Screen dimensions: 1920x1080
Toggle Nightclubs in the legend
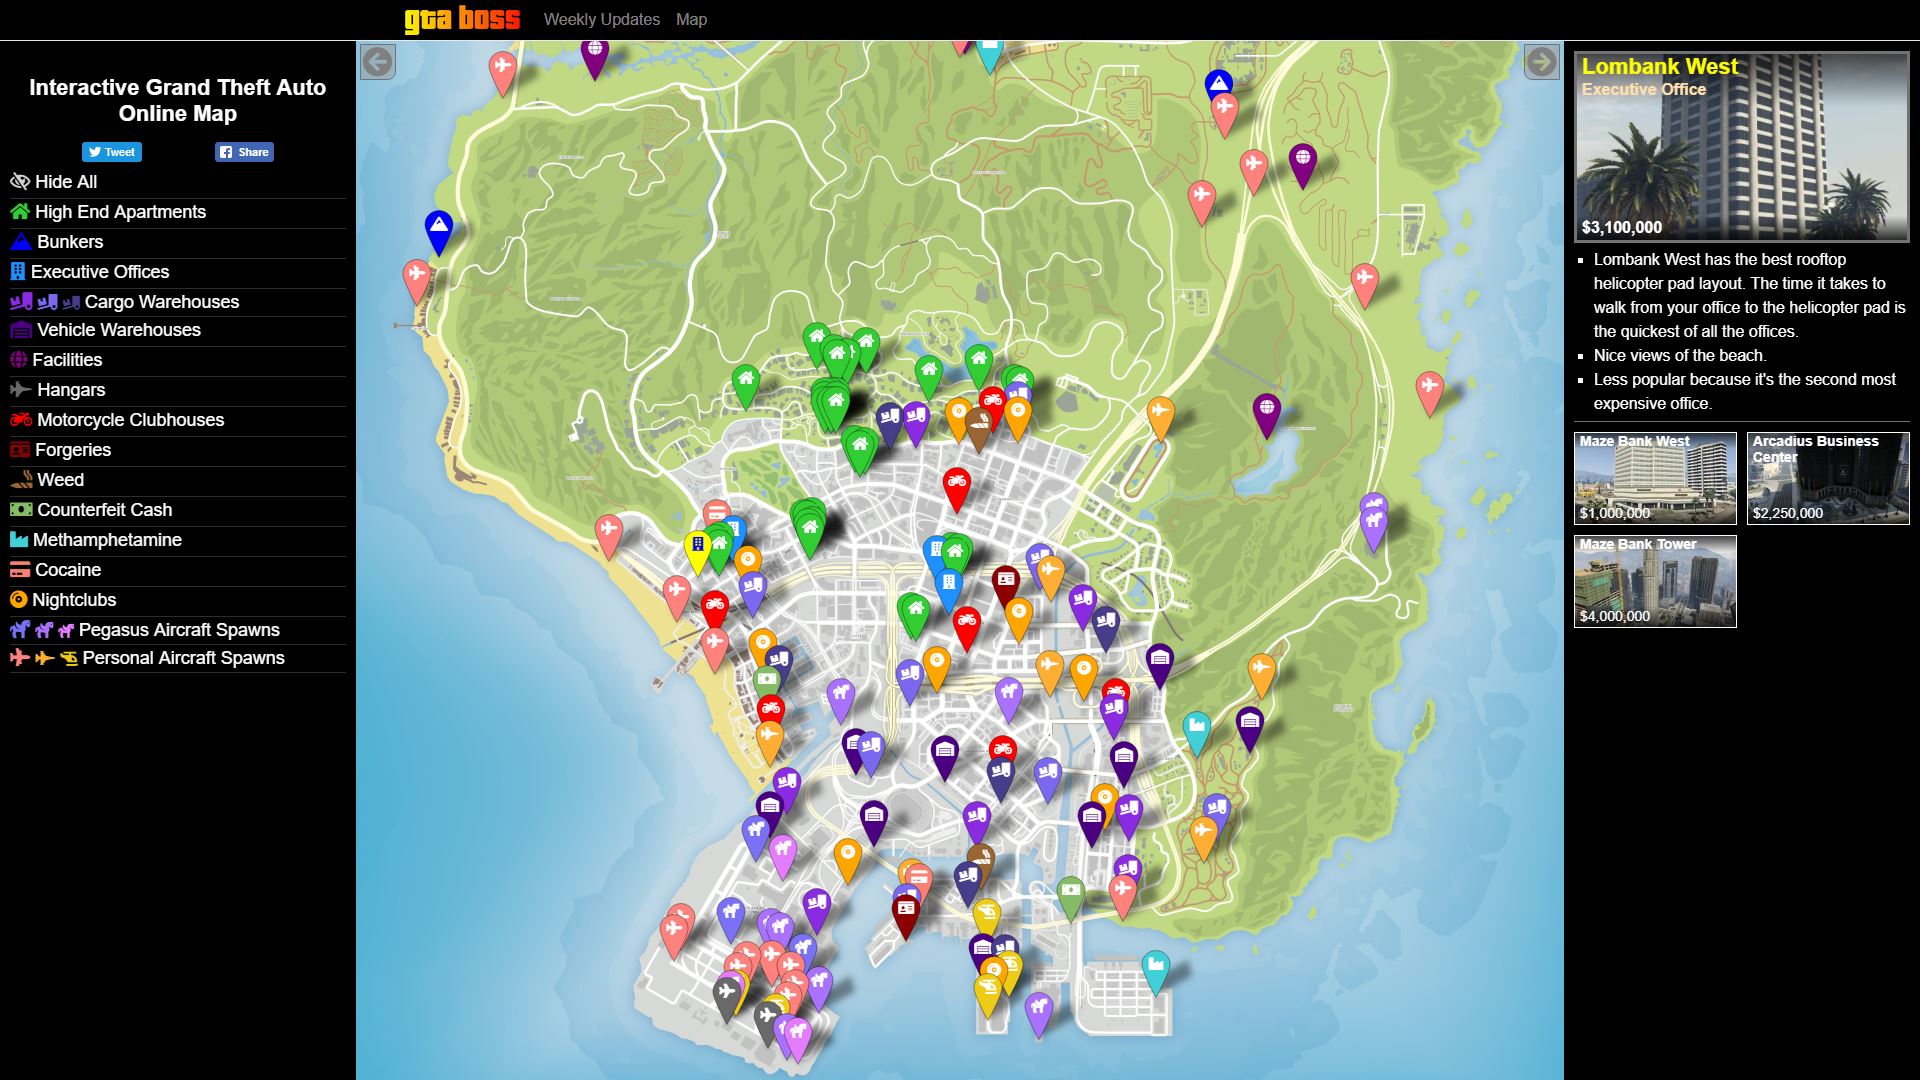tap(63, 600)
